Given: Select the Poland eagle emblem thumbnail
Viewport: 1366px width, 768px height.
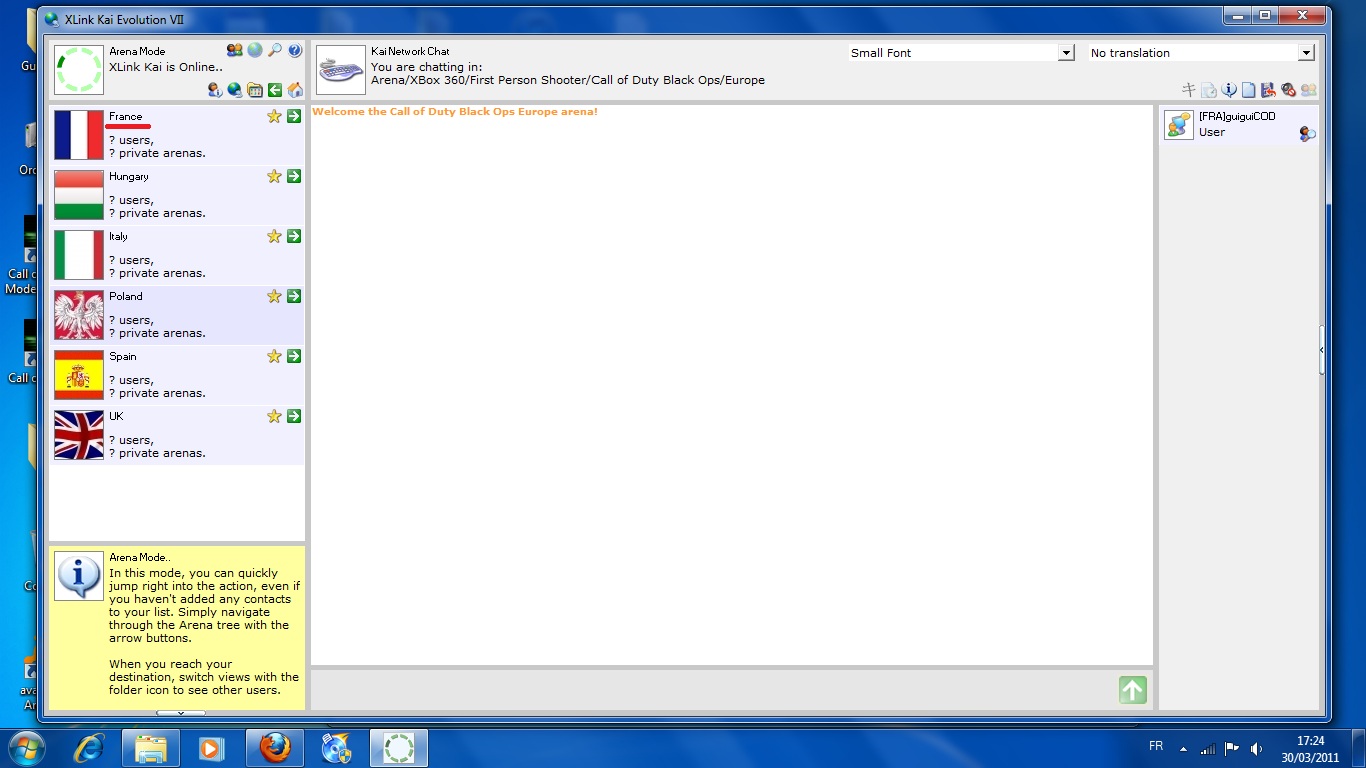Looking at the screenshot, I should click(x=79, y=315).
